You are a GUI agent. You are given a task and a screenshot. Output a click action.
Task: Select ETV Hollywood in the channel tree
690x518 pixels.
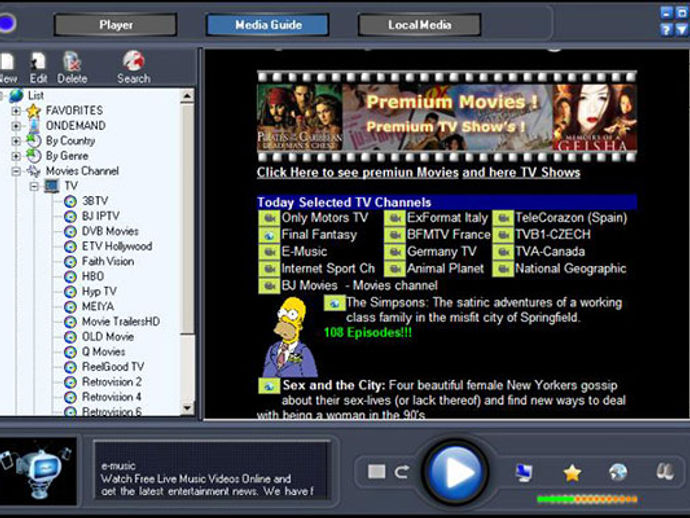(117, 246)
